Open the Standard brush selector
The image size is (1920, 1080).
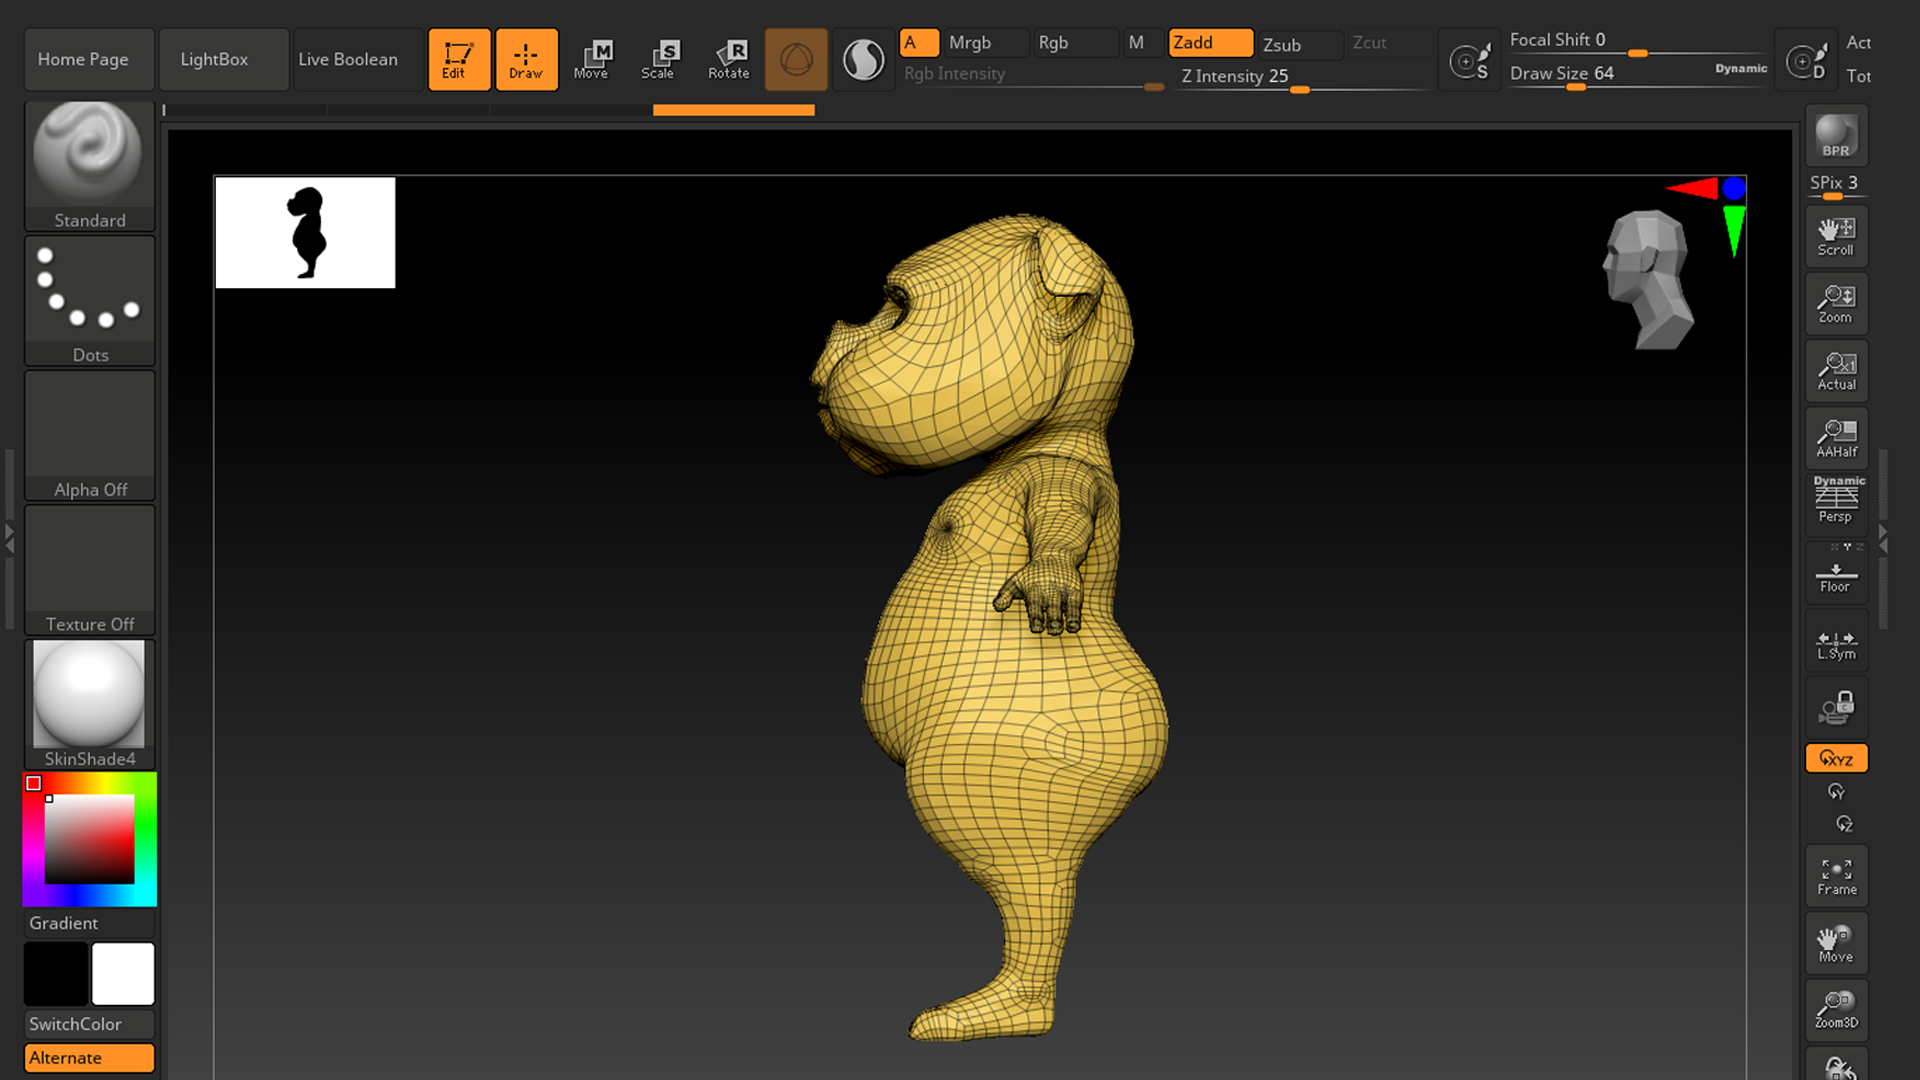point(89,166)
